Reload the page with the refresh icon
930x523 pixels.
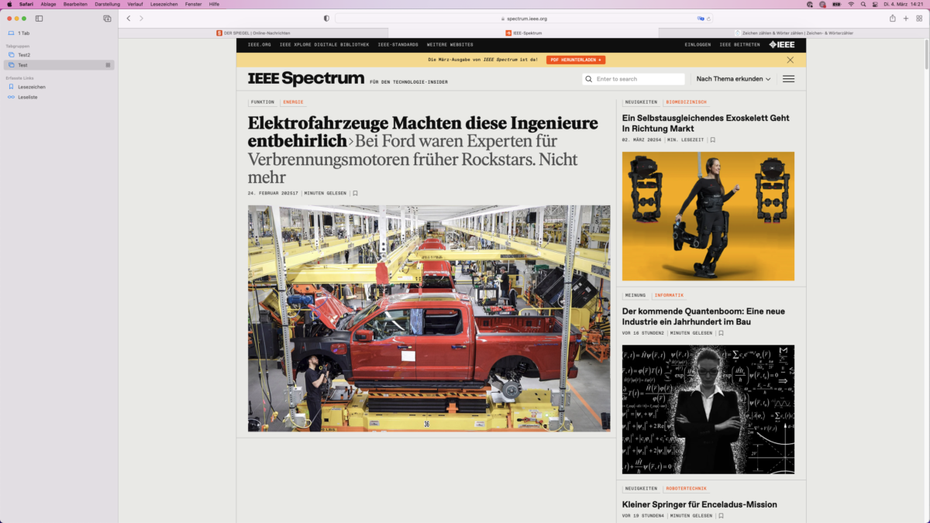coord(708,18)
